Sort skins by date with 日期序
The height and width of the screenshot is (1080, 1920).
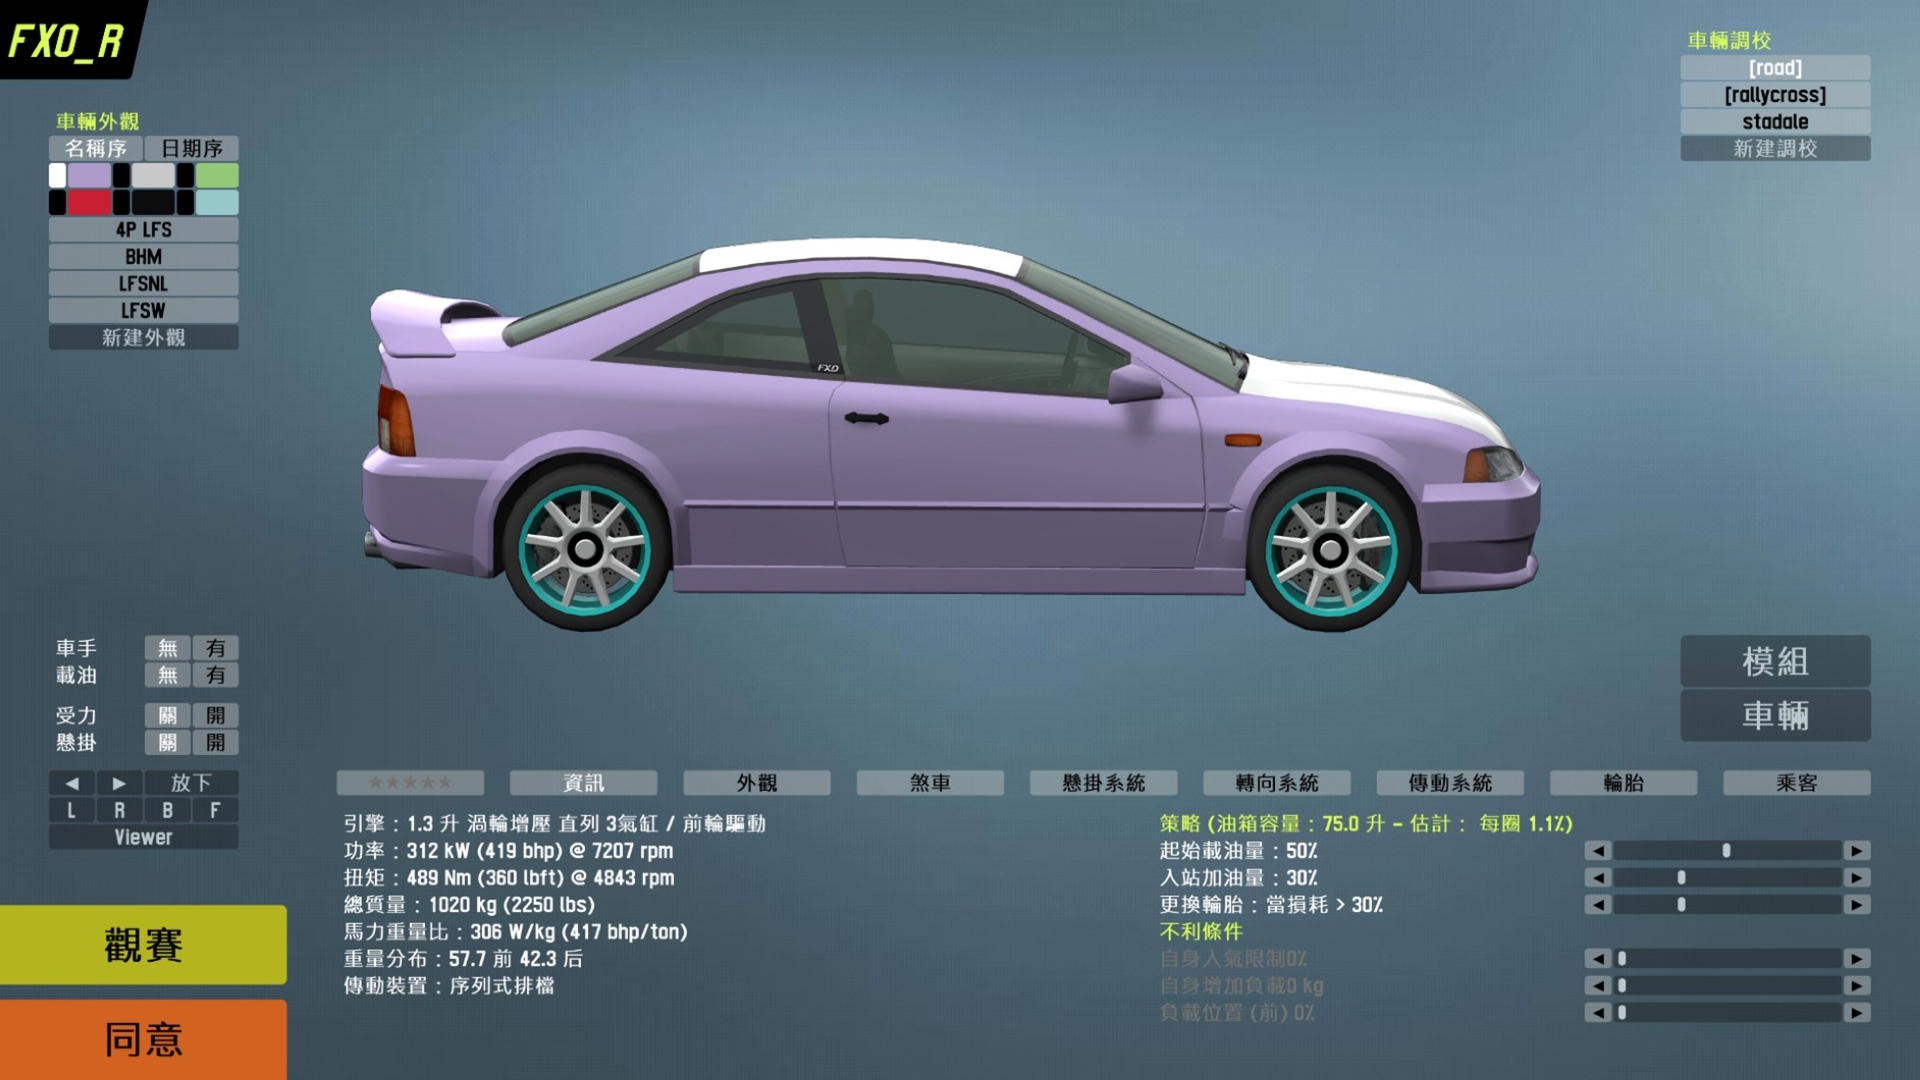tap(191, 149)
